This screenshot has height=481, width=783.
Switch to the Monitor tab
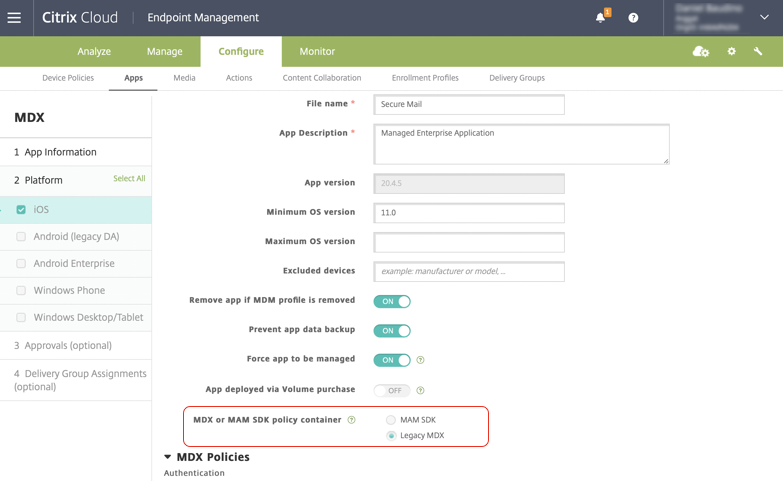point(317,51)
